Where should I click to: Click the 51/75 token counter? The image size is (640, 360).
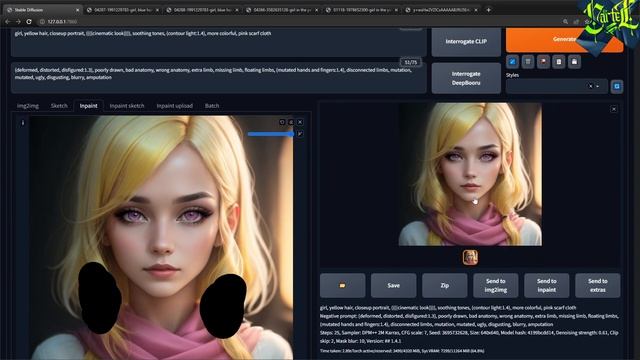coord(411,62)
